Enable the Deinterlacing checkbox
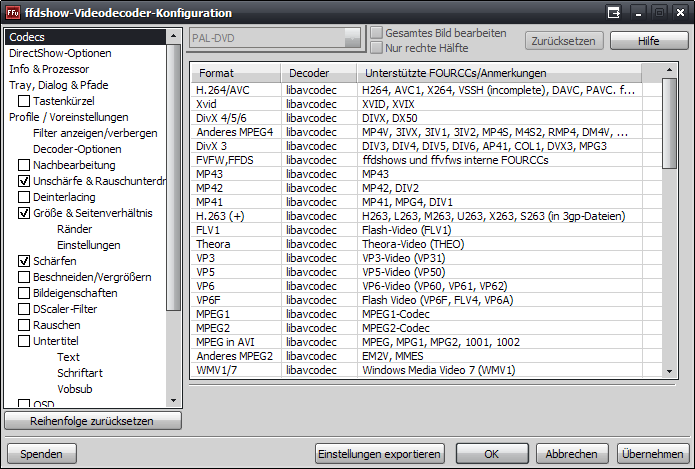695x469 pixels. pos(24,197)
